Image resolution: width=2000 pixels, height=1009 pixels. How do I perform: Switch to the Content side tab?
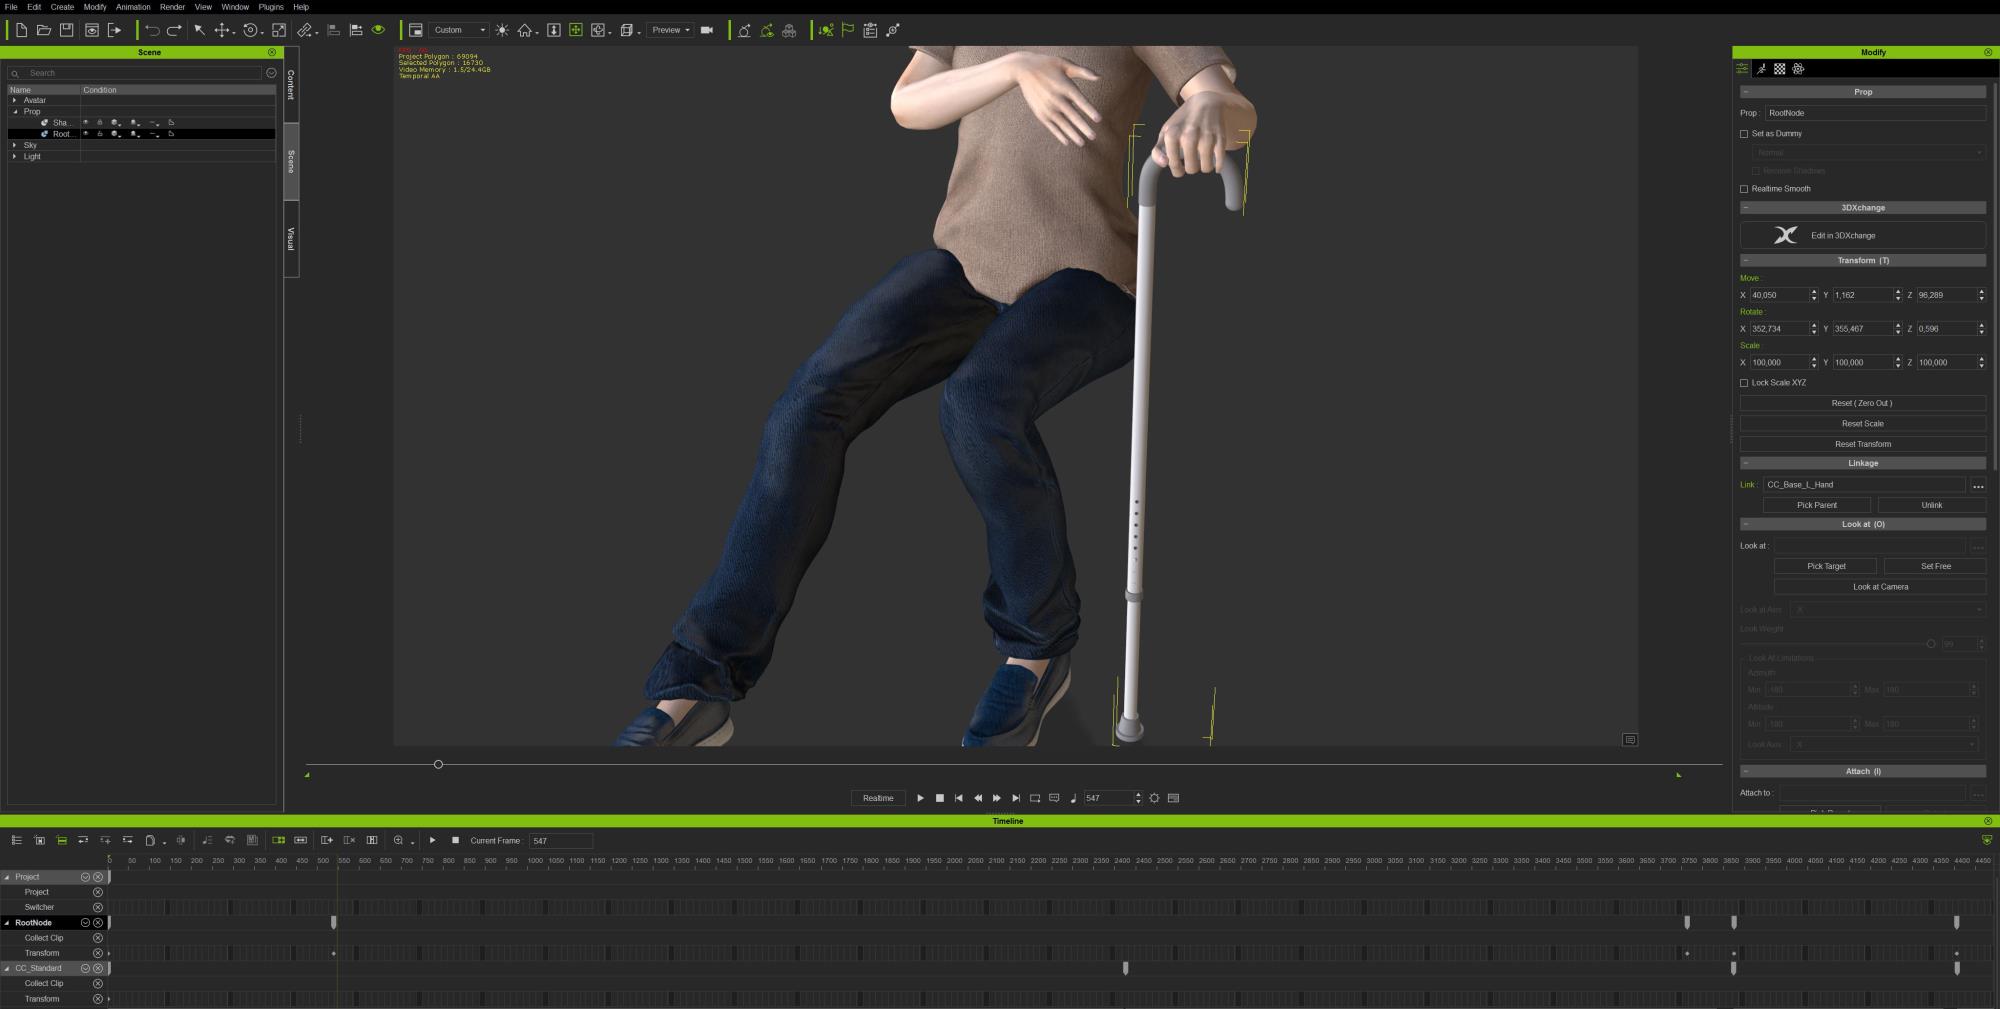click(291, 85)
